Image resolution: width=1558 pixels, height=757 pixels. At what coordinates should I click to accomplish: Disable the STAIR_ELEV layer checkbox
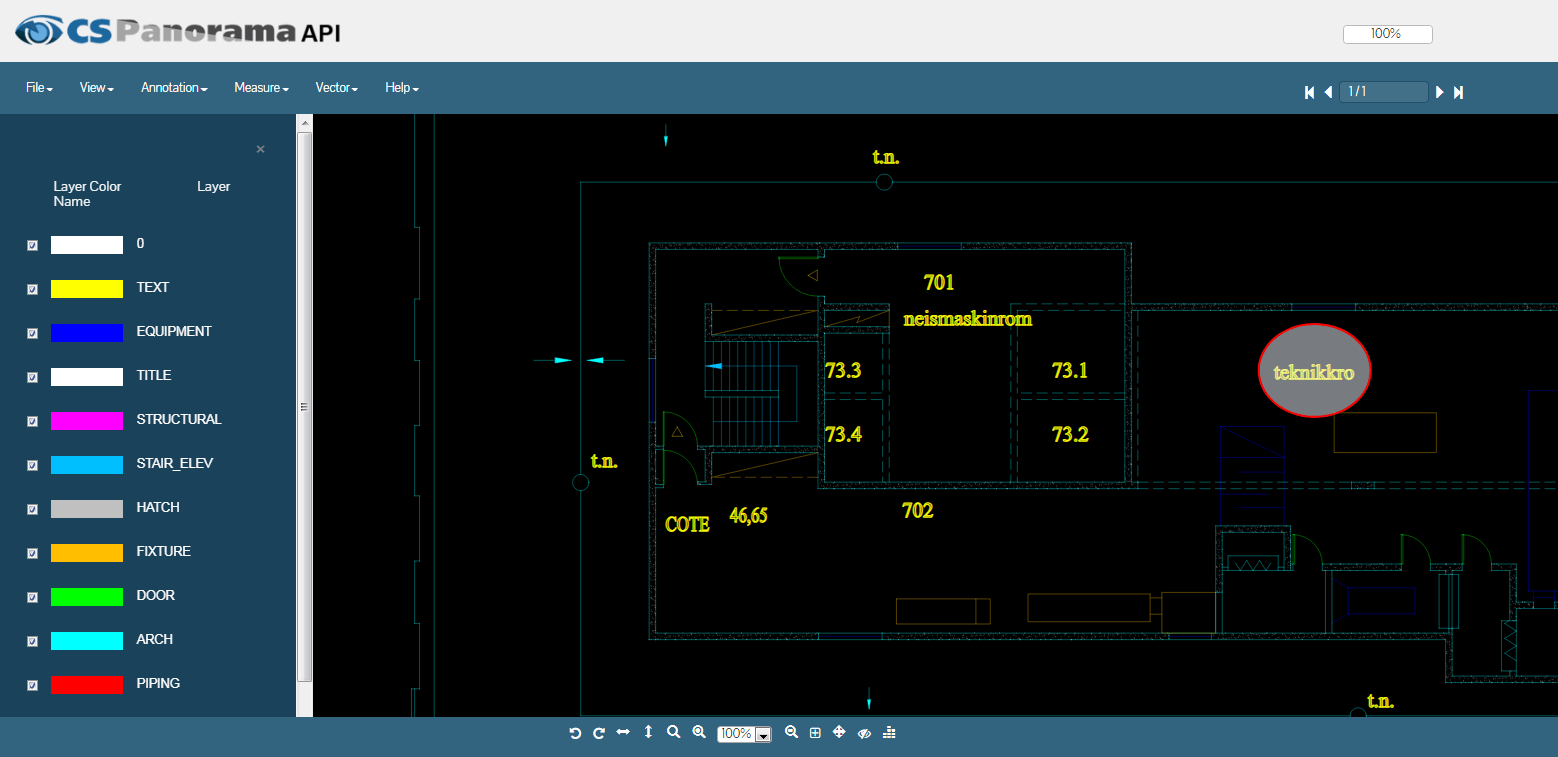32,465
